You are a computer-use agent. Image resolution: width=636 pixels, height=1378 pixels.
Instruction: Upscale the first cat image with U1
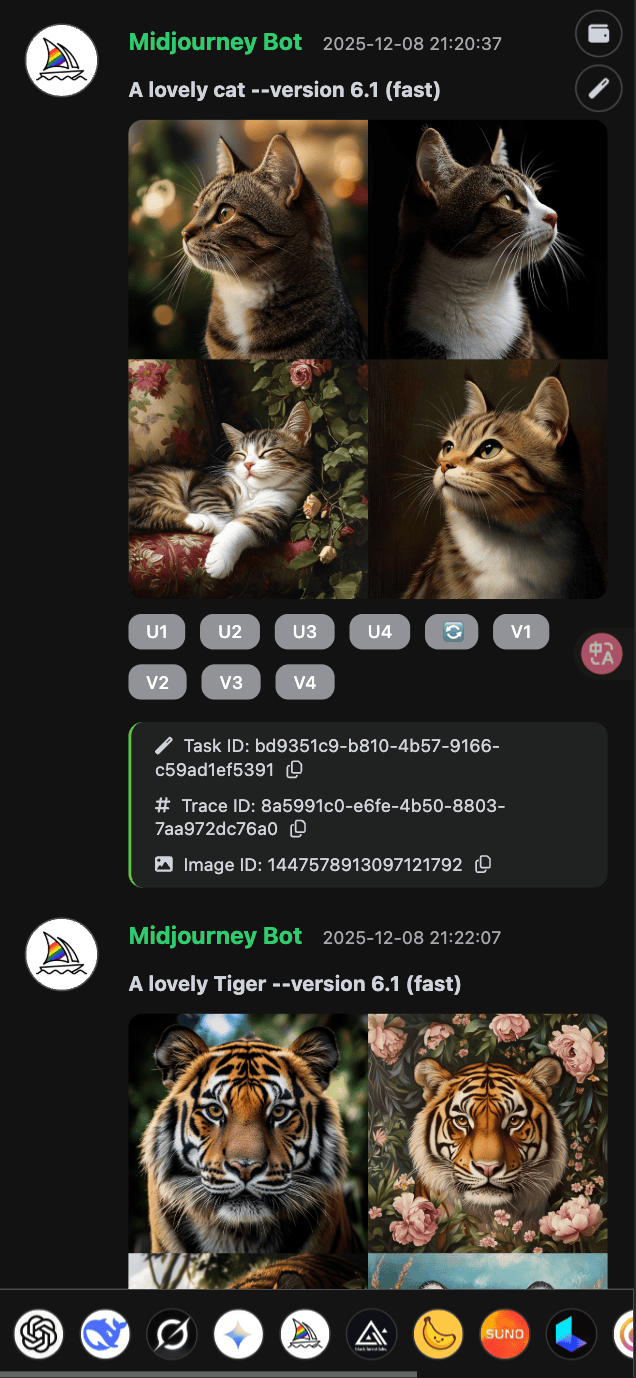[157, 632]
